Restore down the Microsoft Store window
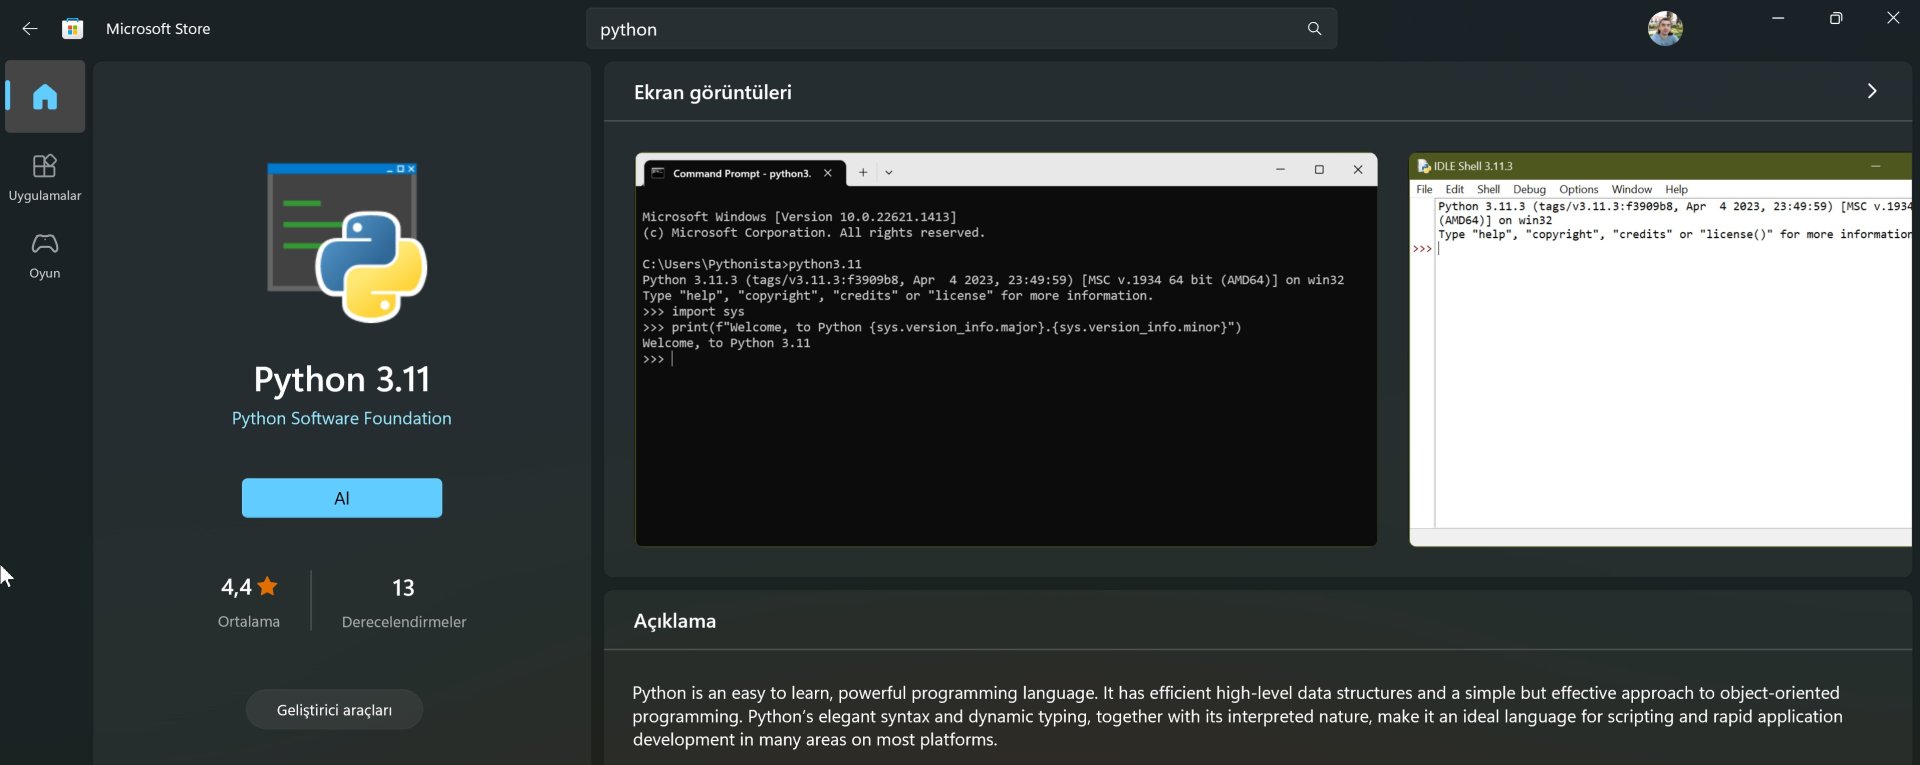Screen dimensions: 1920x765 pyautogui.click(x=1836, y=18)
